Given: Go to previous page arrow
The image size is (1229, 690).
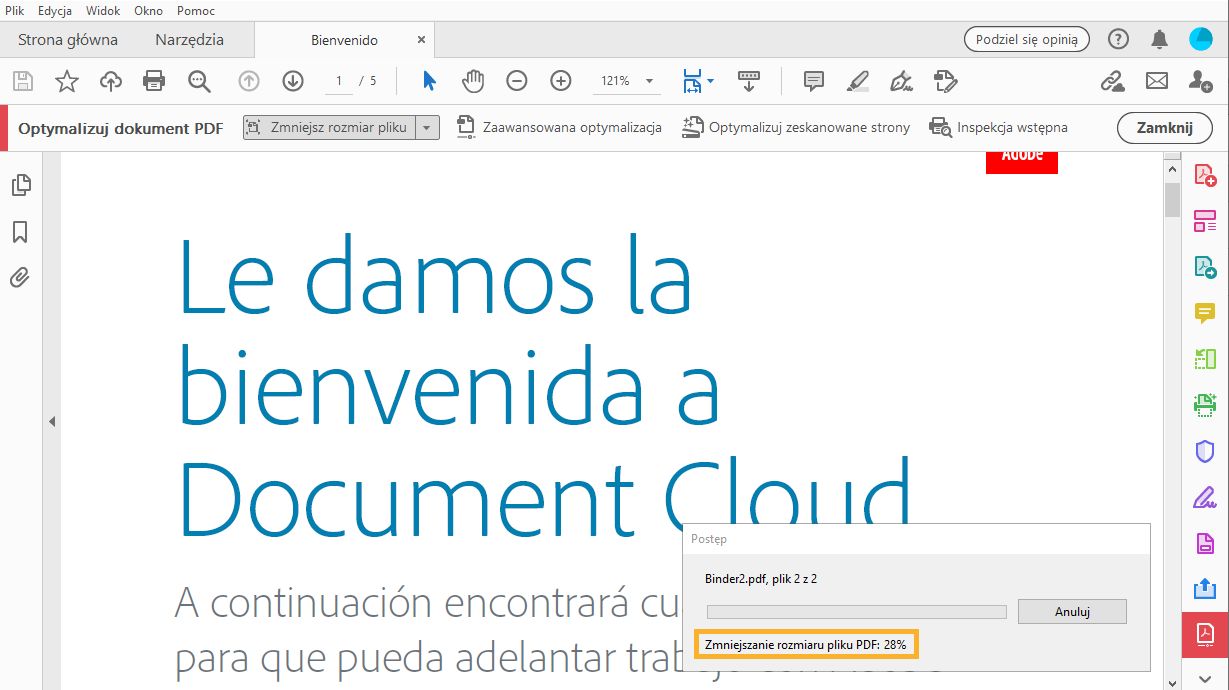Looking at the screenshot, I should point(249,81).
